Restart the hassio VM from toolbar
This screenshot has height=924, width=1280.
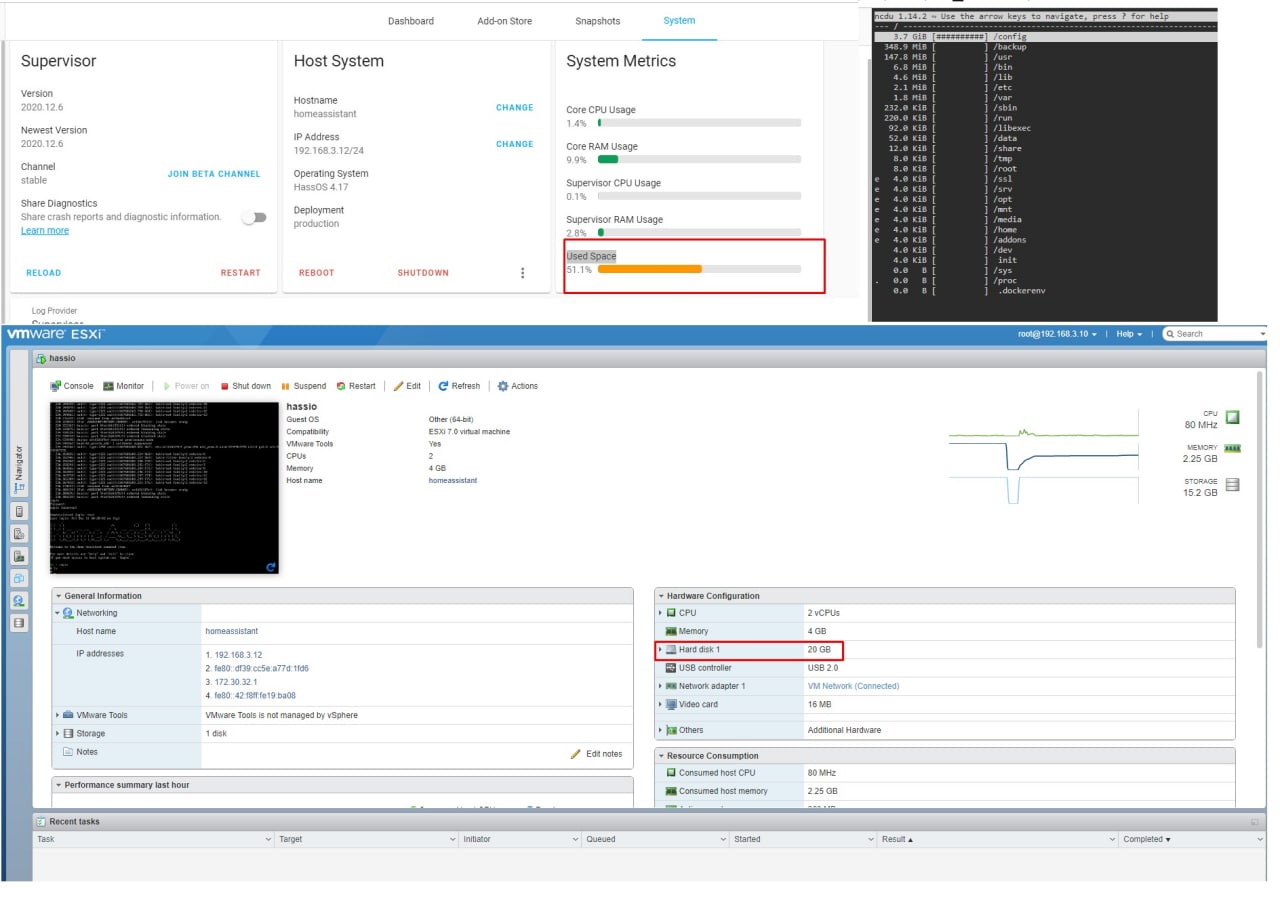[x=356, y=386]
